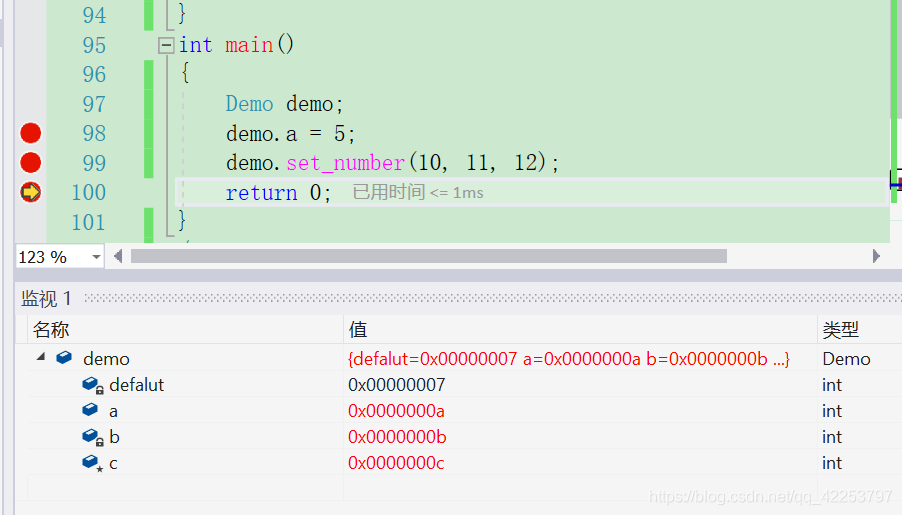The height and width of the screenshot is (515, 902).
Task: Click line number 101 in the gutter
Action: coord(89,222)
